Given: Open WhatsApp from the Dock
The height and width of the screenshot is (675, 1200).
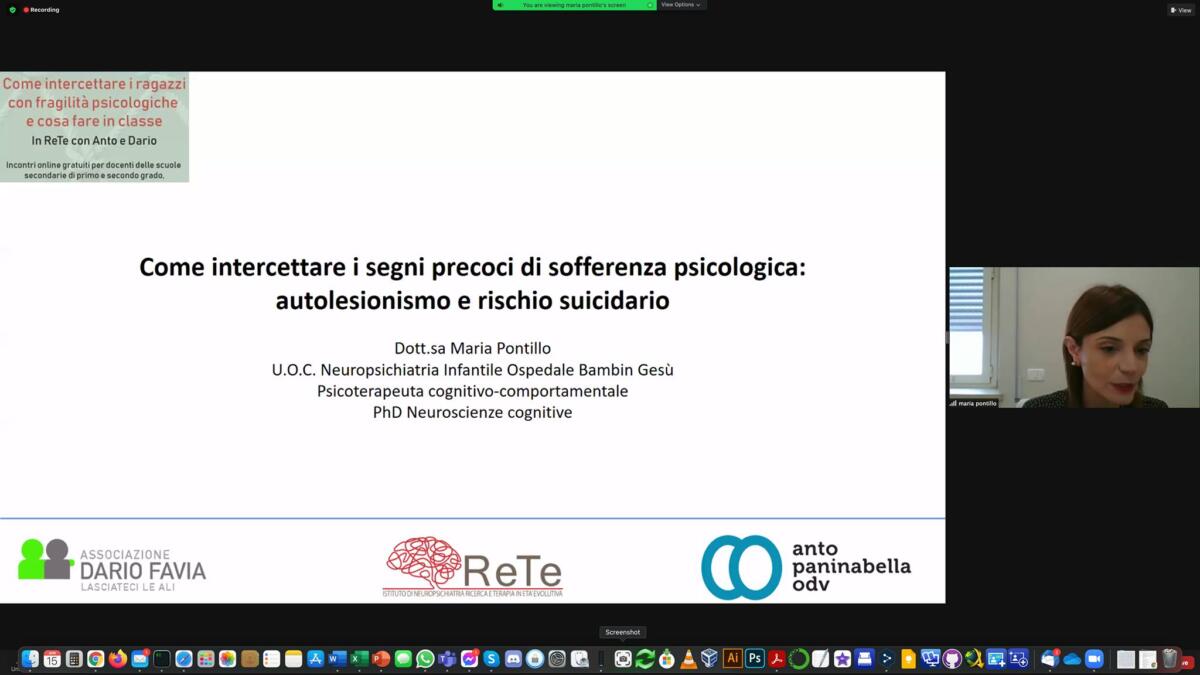Looking at the screenshot, I should click(425, 659).
